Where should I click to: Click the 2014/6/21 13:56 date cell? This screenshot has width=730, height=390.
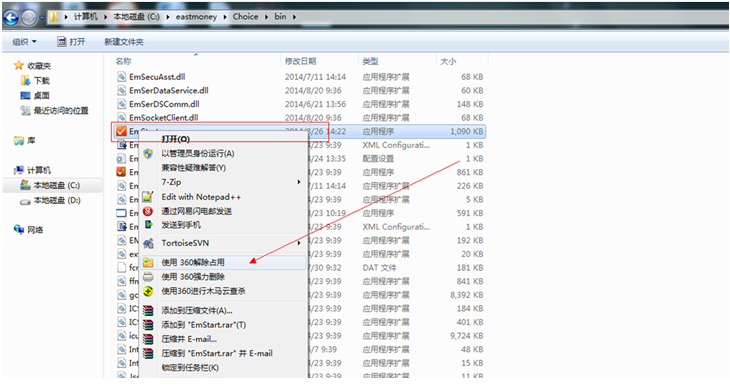315,104
